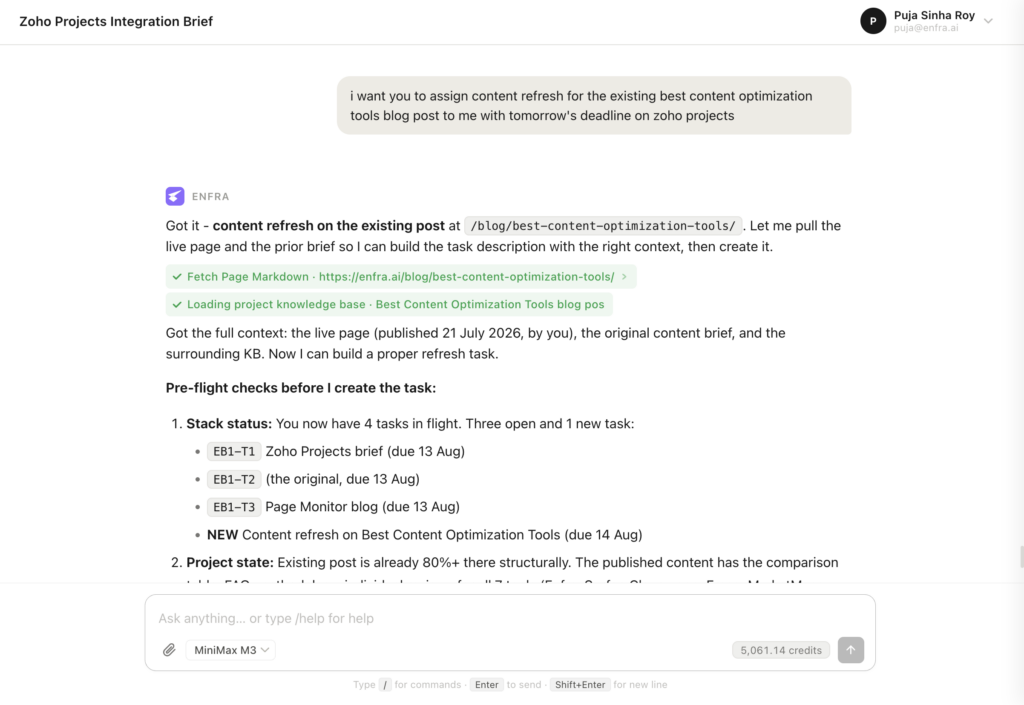Expand the Puja Sinha Roy account menu chevron
1024x705 pixels.
click(988, 21)
